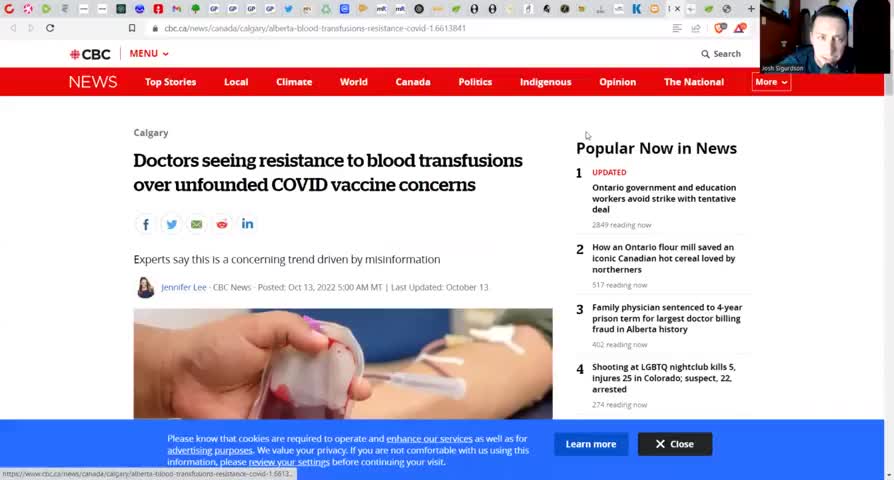Open the World news section

pyautogui.click(x=353, y=82)
